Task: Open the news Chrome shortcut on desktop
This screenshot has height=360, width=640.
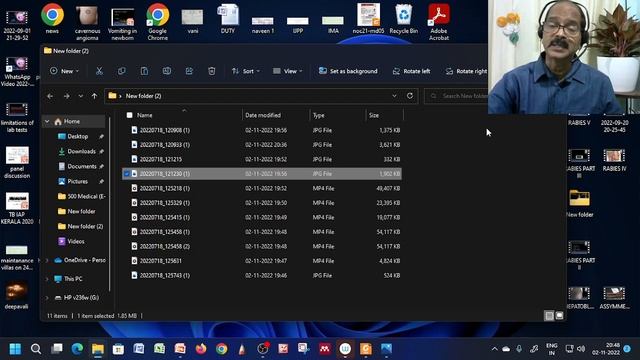Action: coord(52,19)
